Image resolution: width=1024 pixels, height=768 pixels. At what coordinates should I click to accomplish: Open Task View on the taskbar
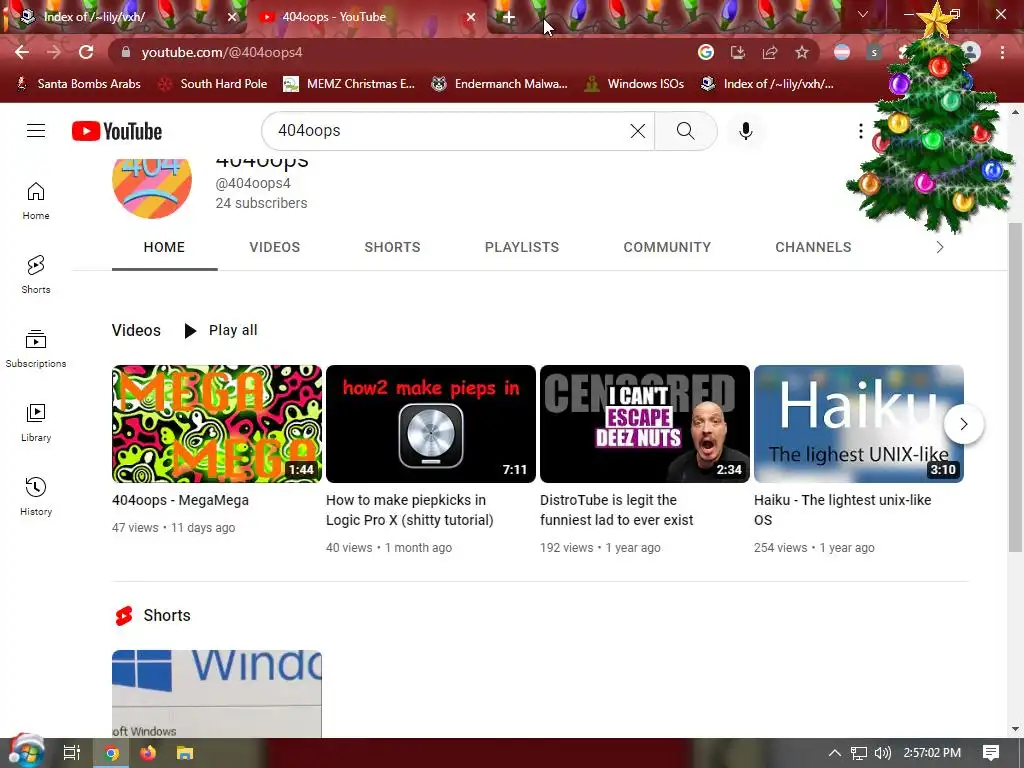pos(71,753)
